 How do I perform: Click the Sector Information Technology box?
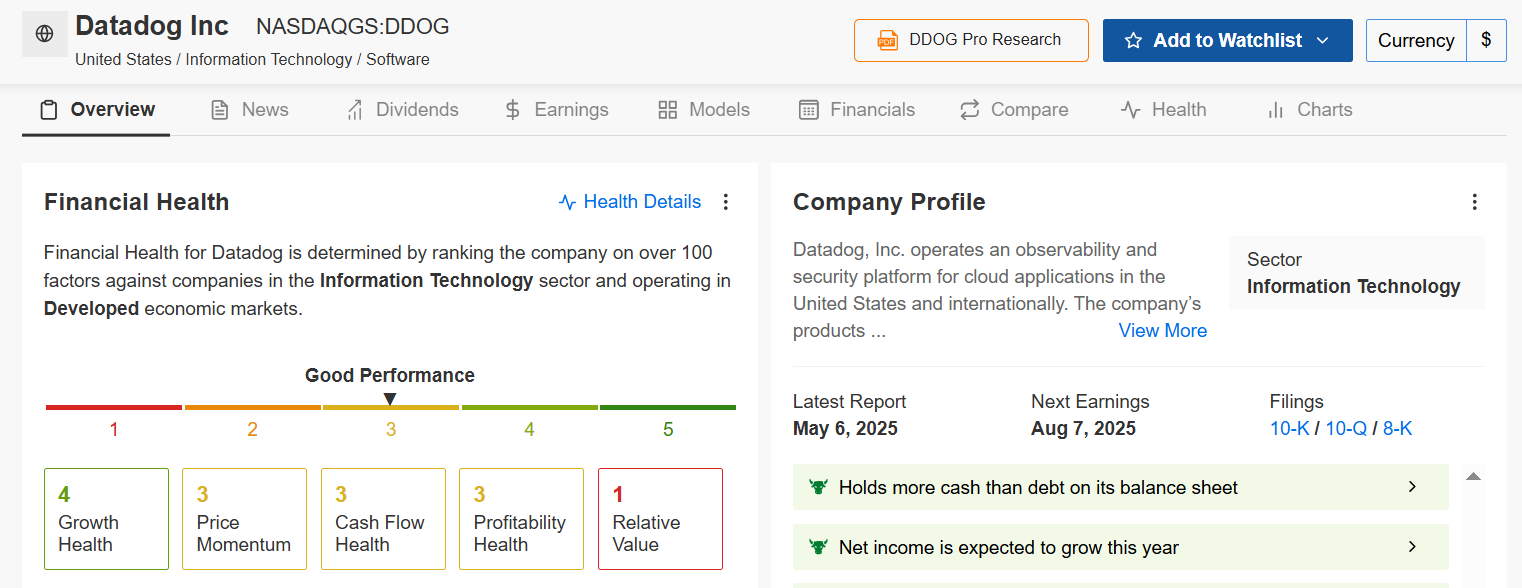click(1356, 273)
